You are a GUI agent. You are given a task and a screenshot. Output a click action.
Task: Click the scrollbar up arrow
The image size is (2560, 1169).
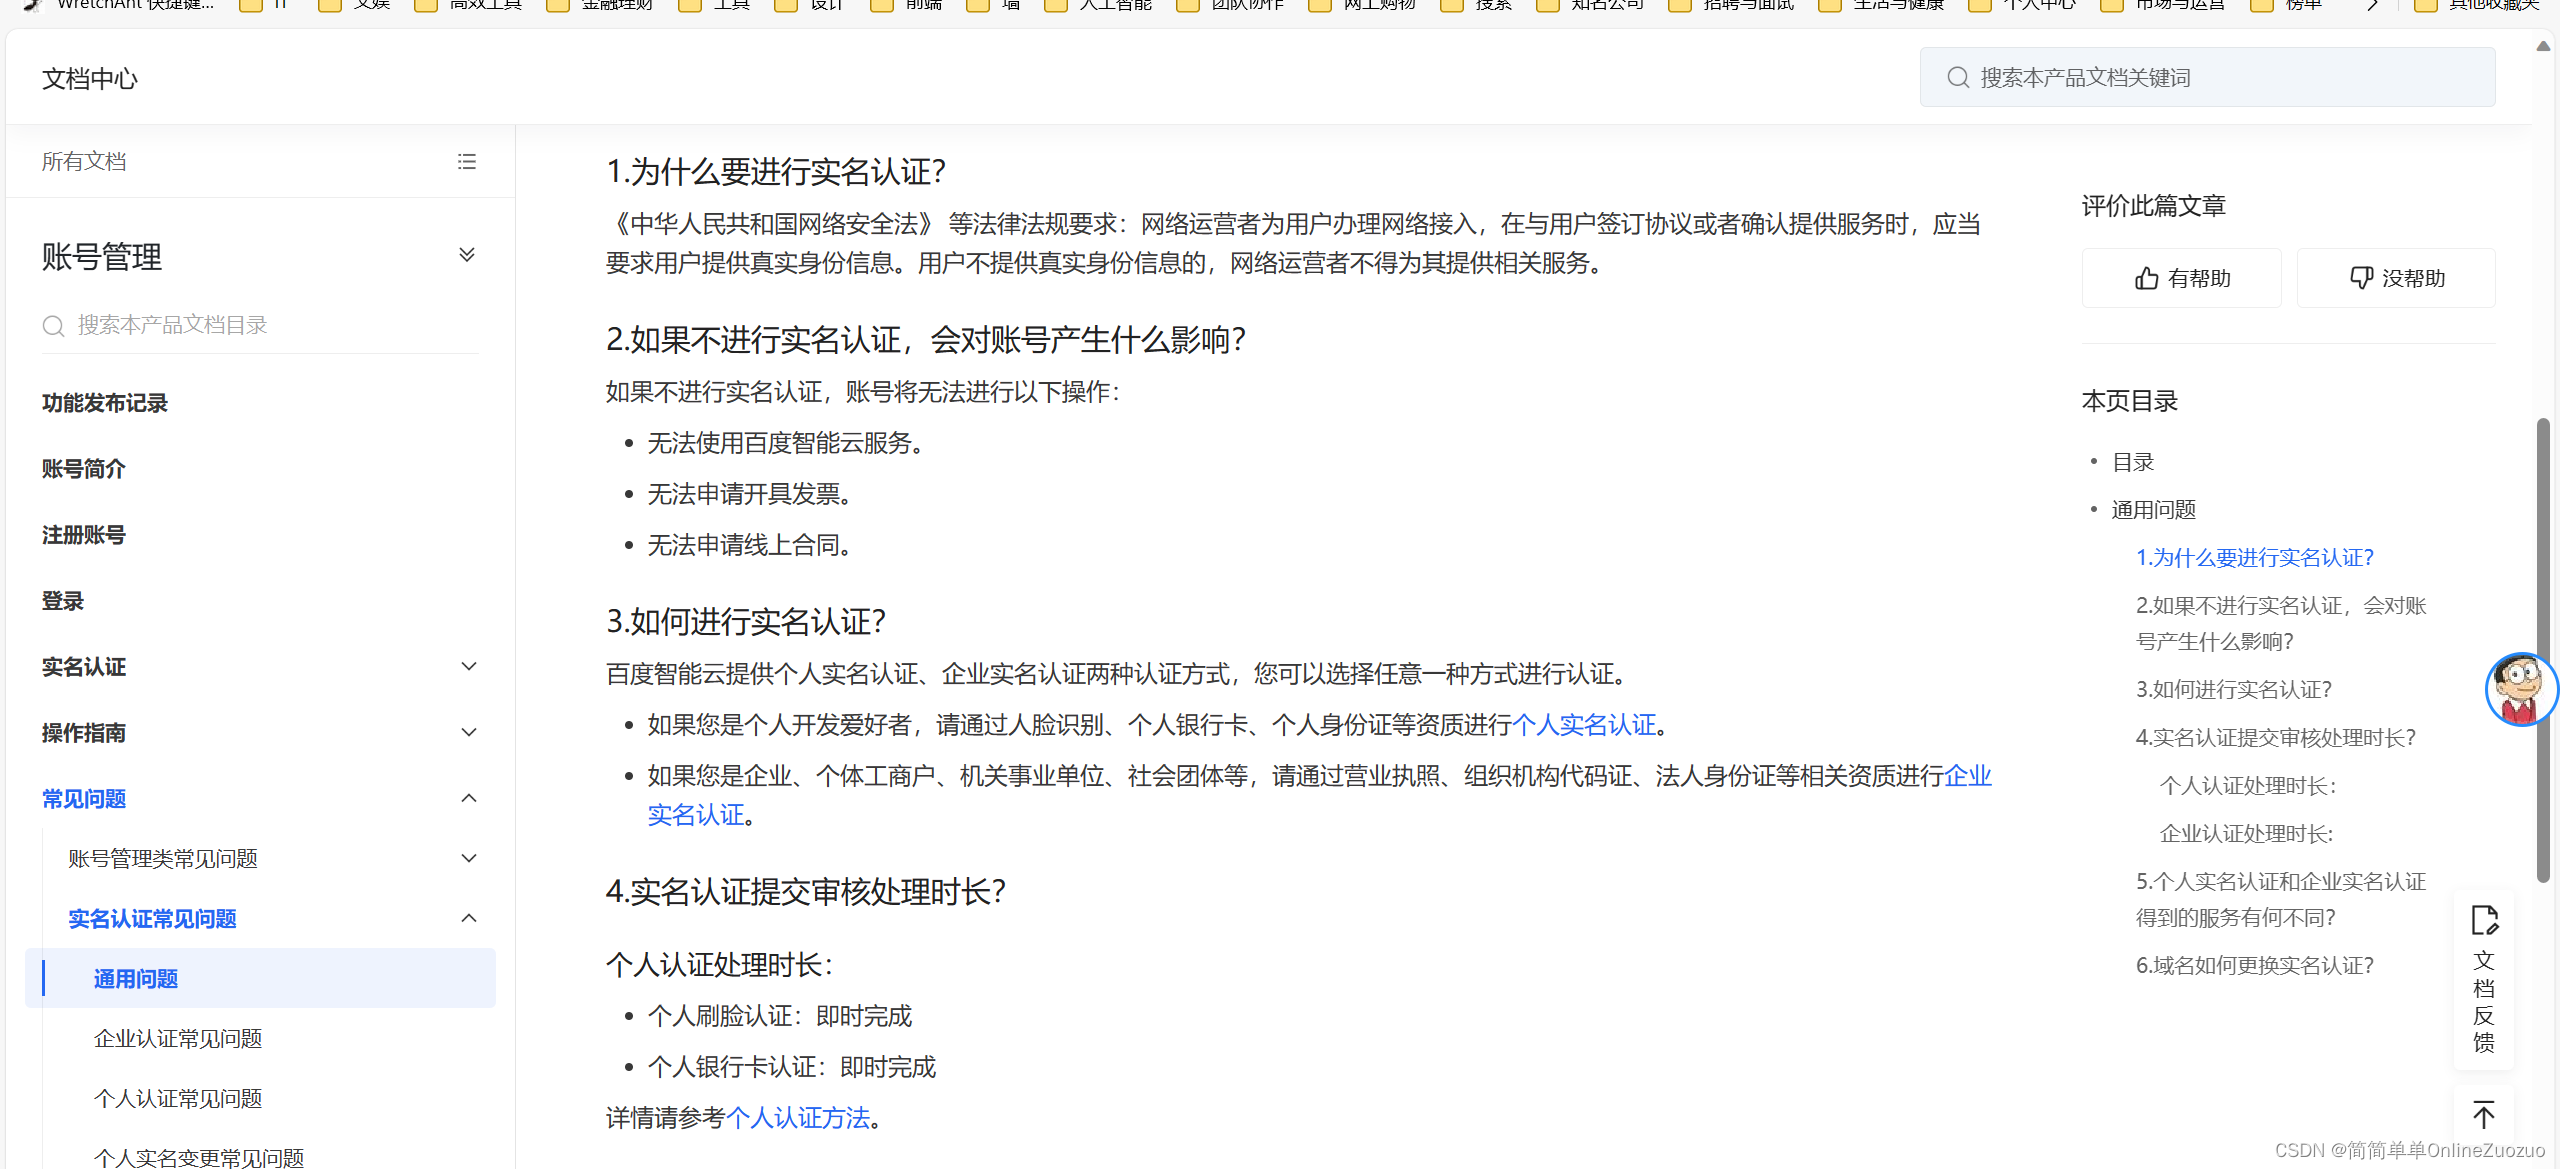point(2544,46)
